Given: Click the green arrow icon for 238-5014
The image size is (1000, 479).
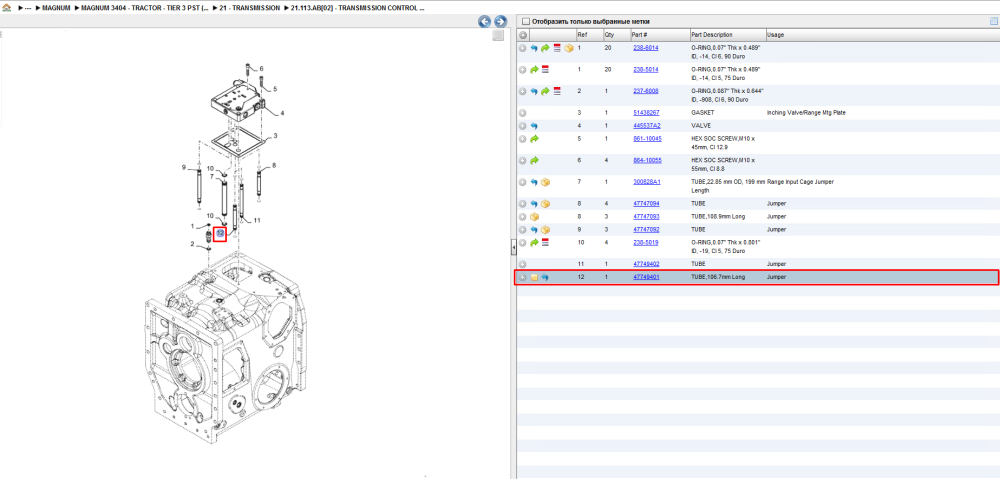Looking at the screenshot, I should click(x=534, y=70).
